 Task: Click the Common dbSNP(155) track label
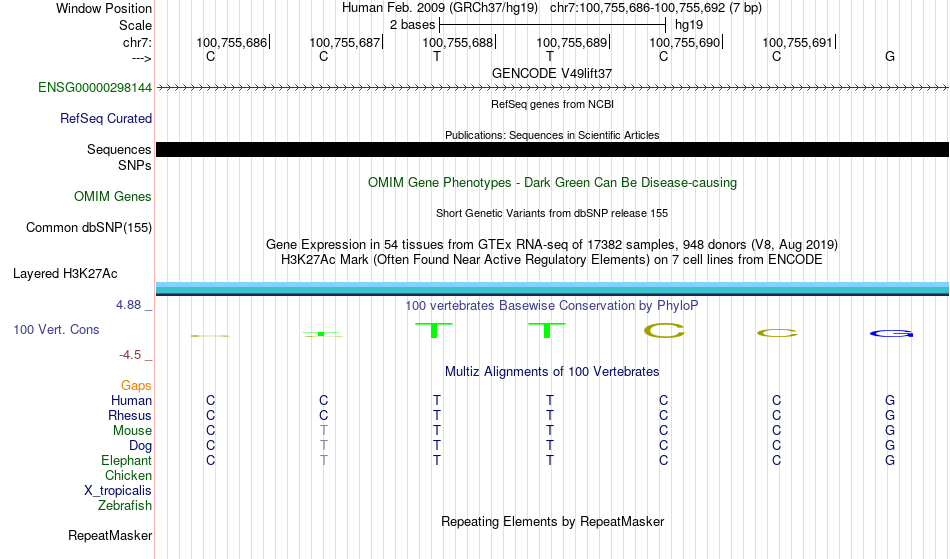click(x=89, y=228)
